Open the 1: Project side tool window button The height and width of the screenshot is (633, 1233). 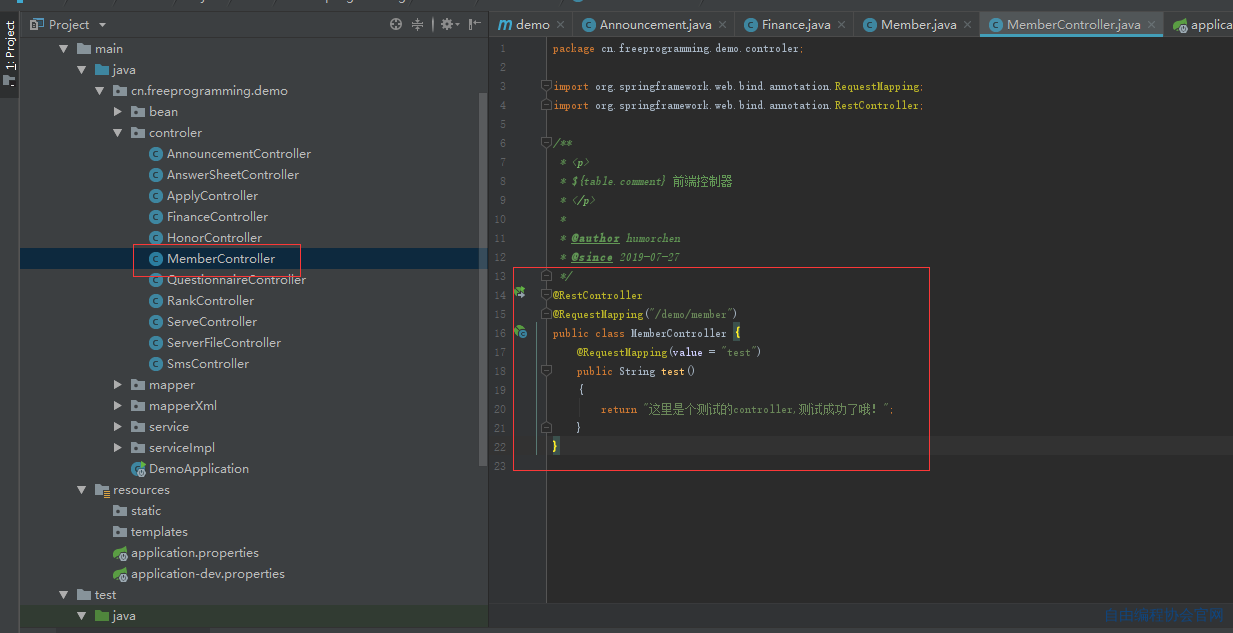click(x=9, y=54)
